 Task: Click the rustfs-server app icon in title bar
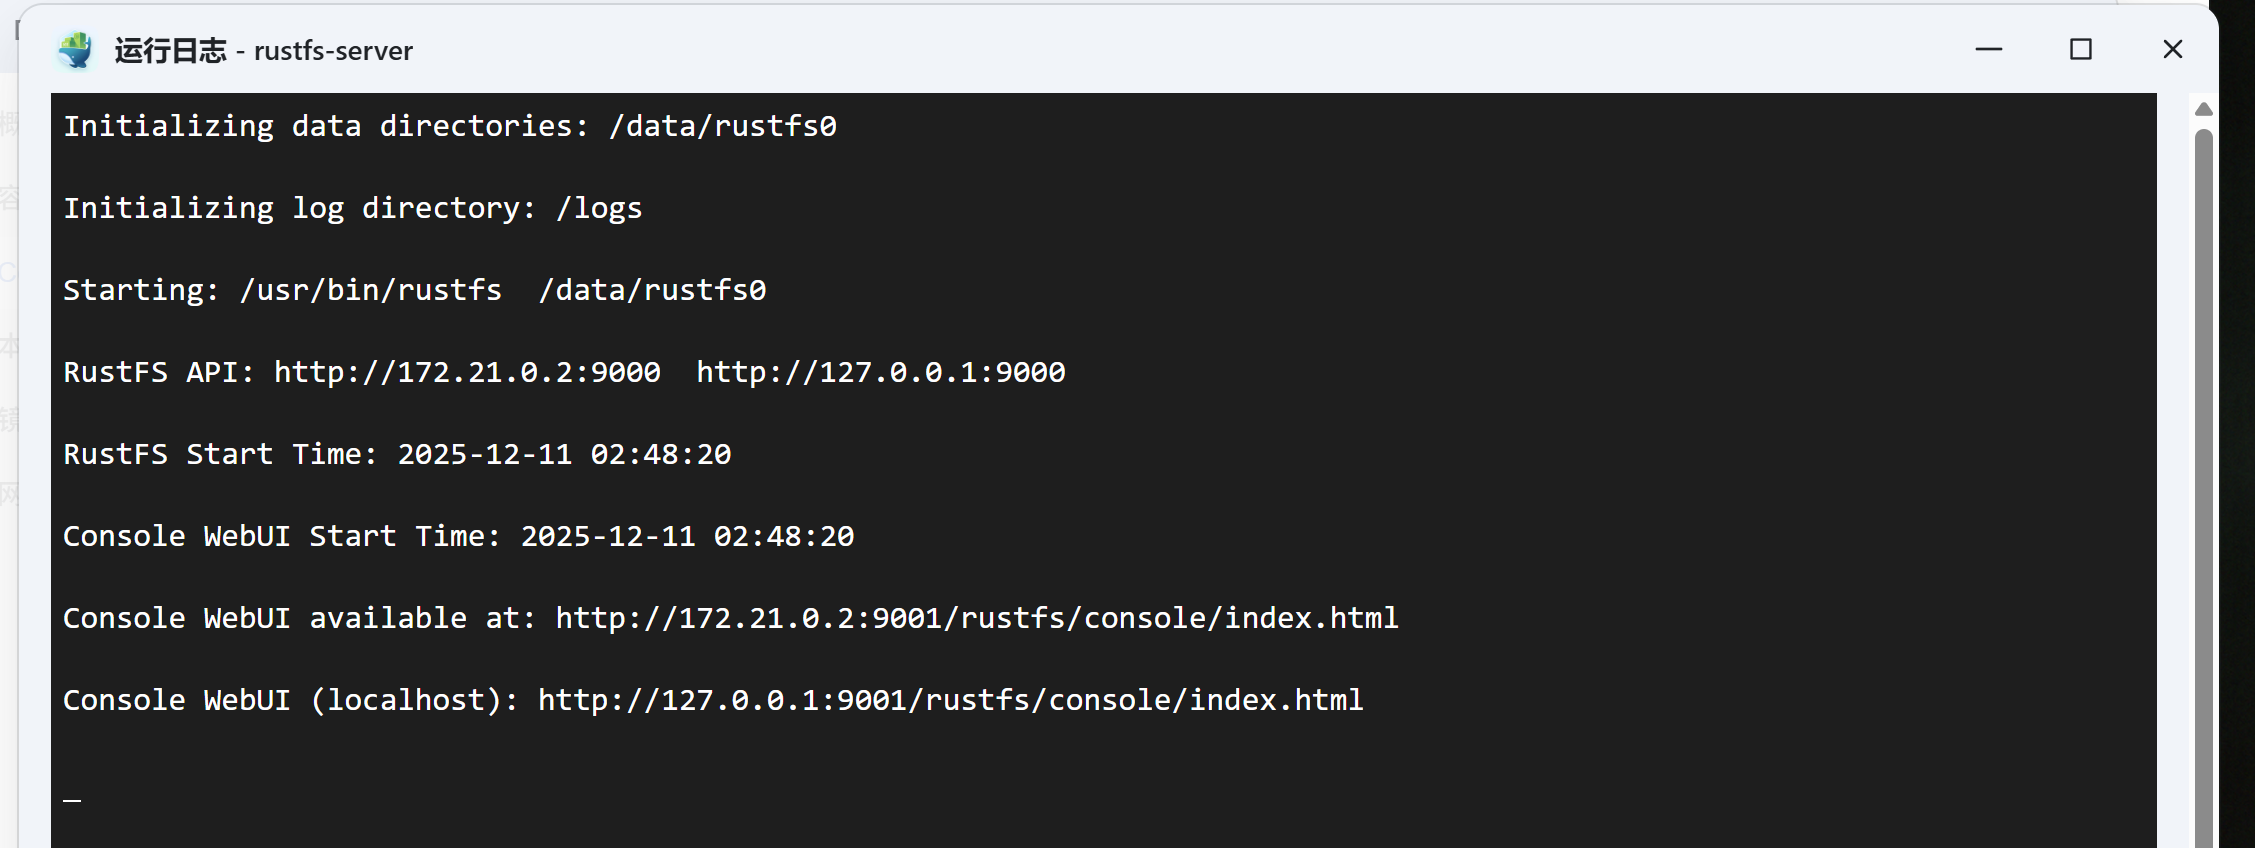coord(75,50)
